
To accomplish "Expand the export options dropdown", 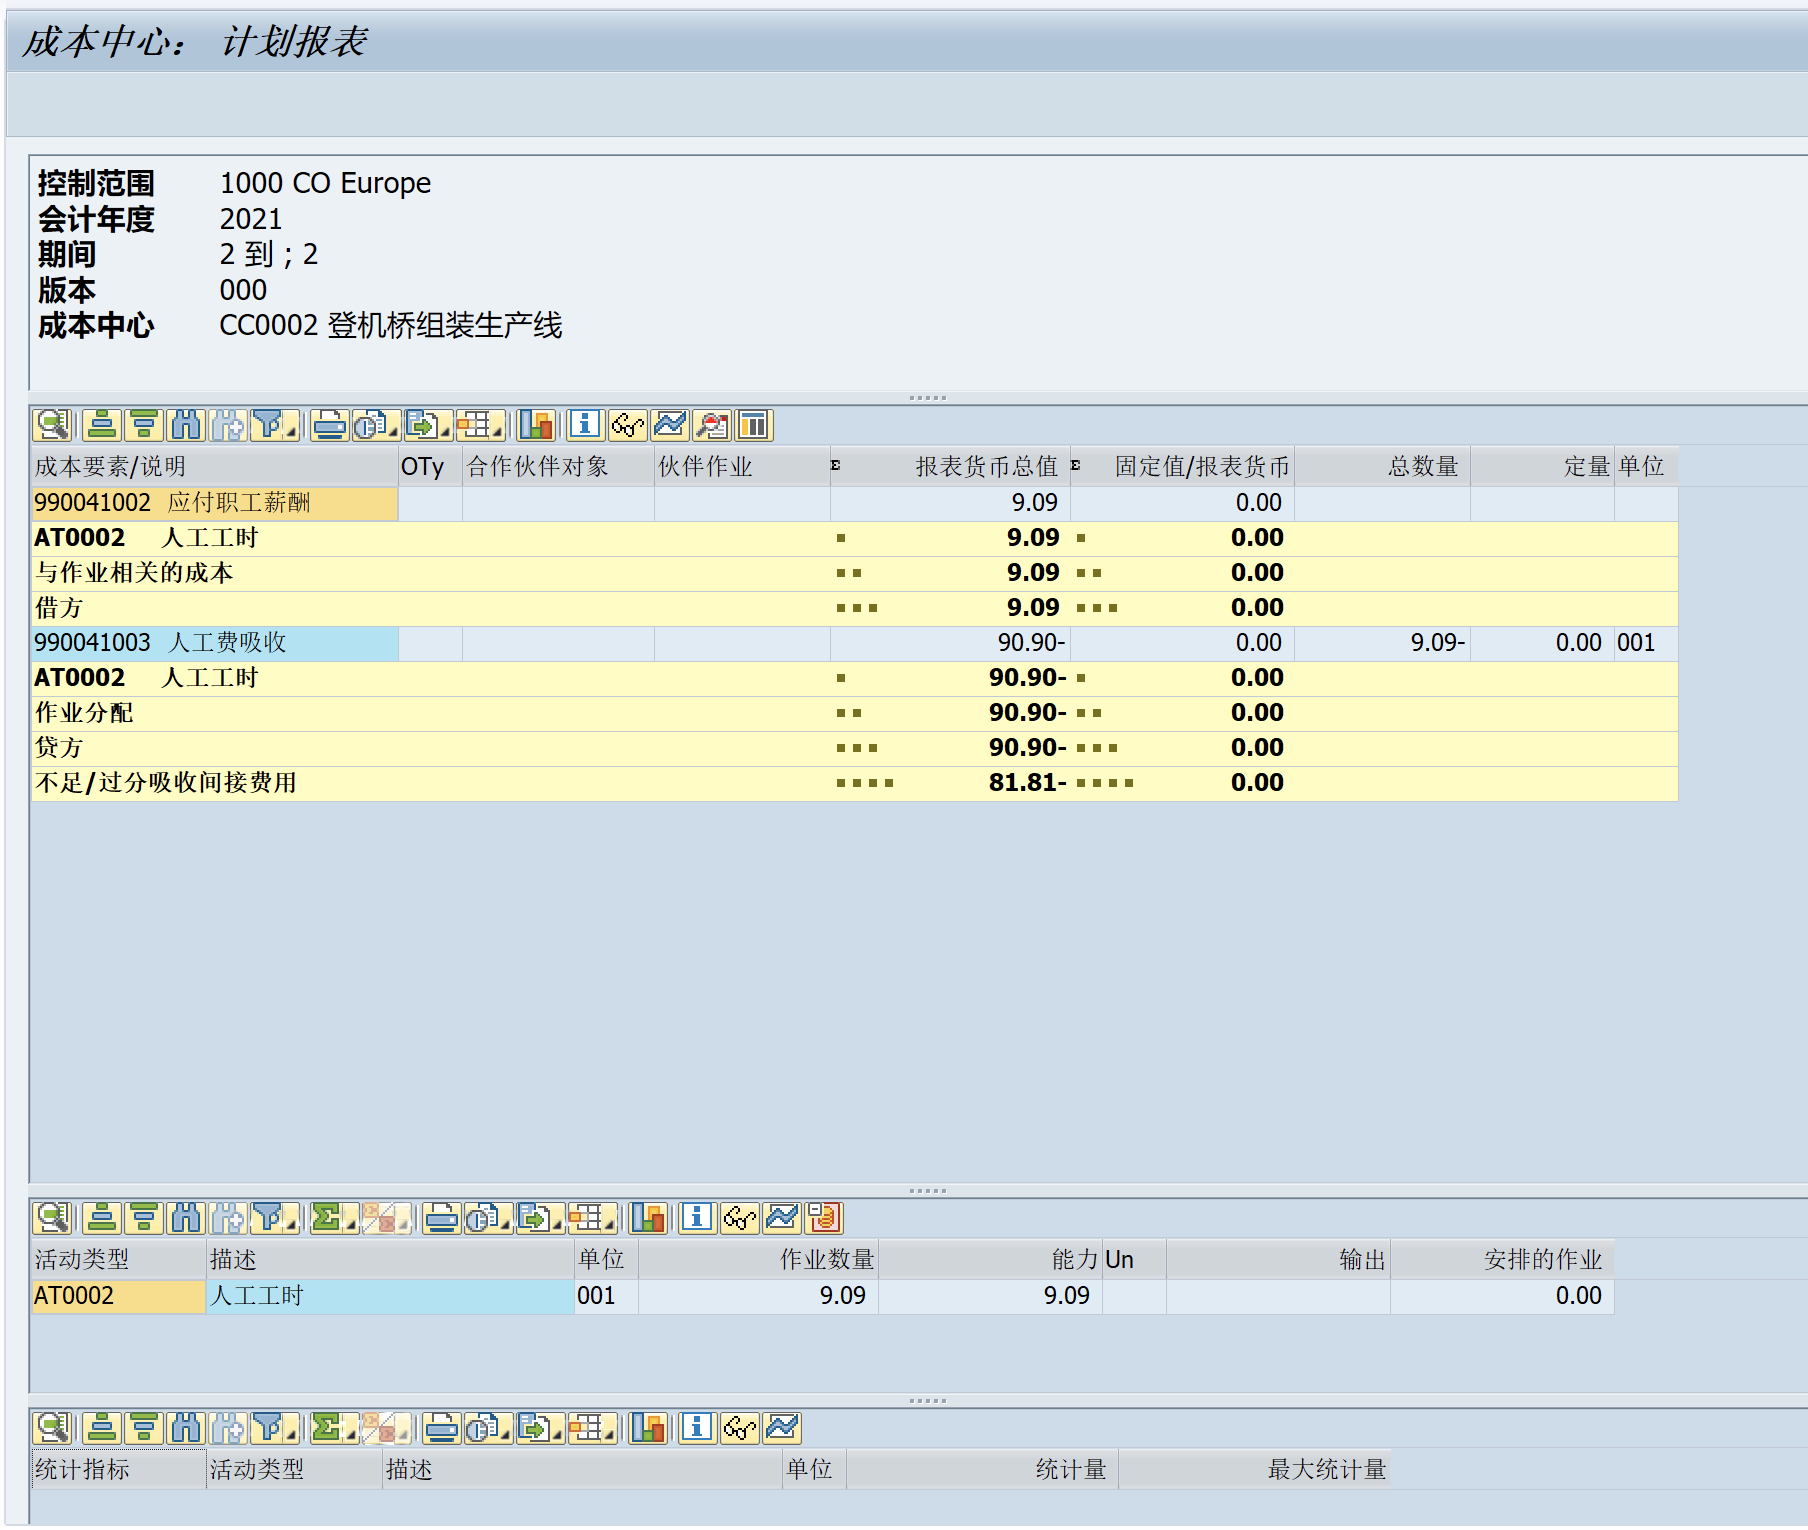I will pyautogui.click(x=443, y=432).
